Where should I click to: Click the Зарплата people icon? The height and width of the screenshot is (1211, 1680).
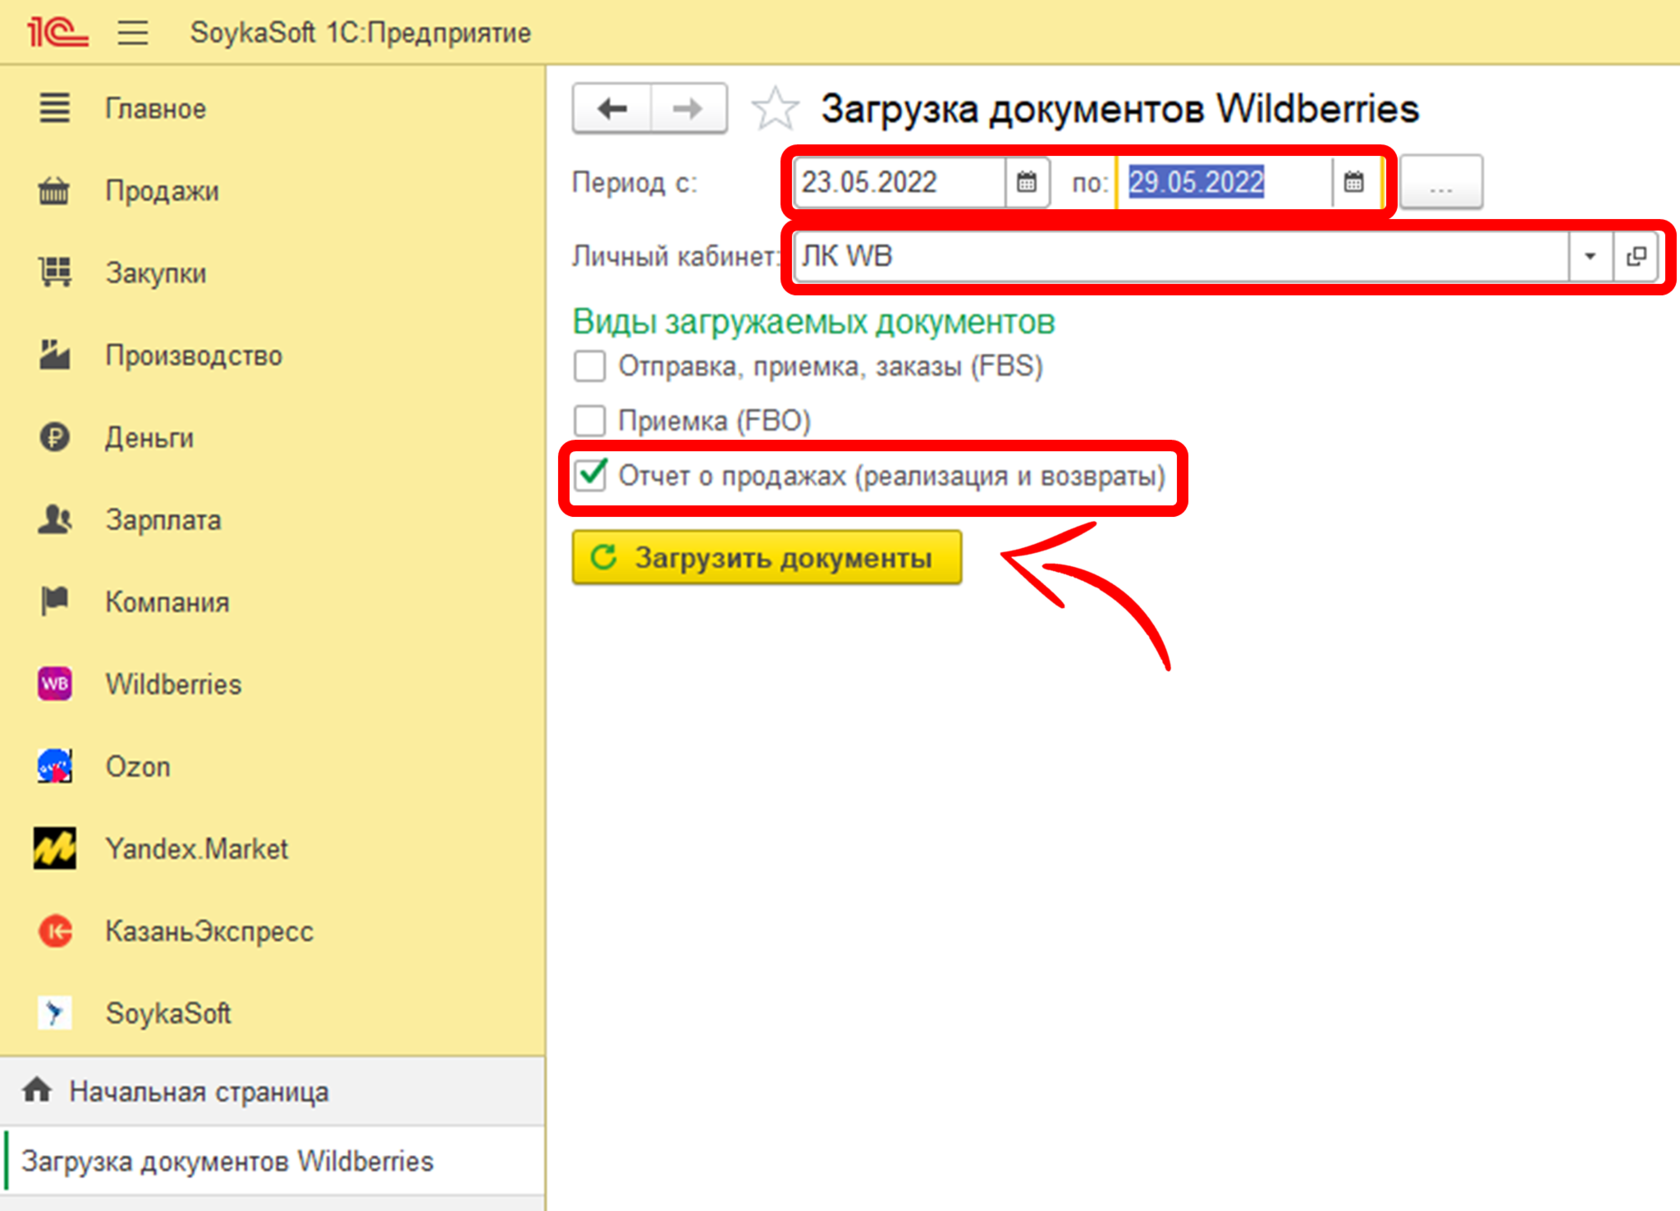pos(55,519)
